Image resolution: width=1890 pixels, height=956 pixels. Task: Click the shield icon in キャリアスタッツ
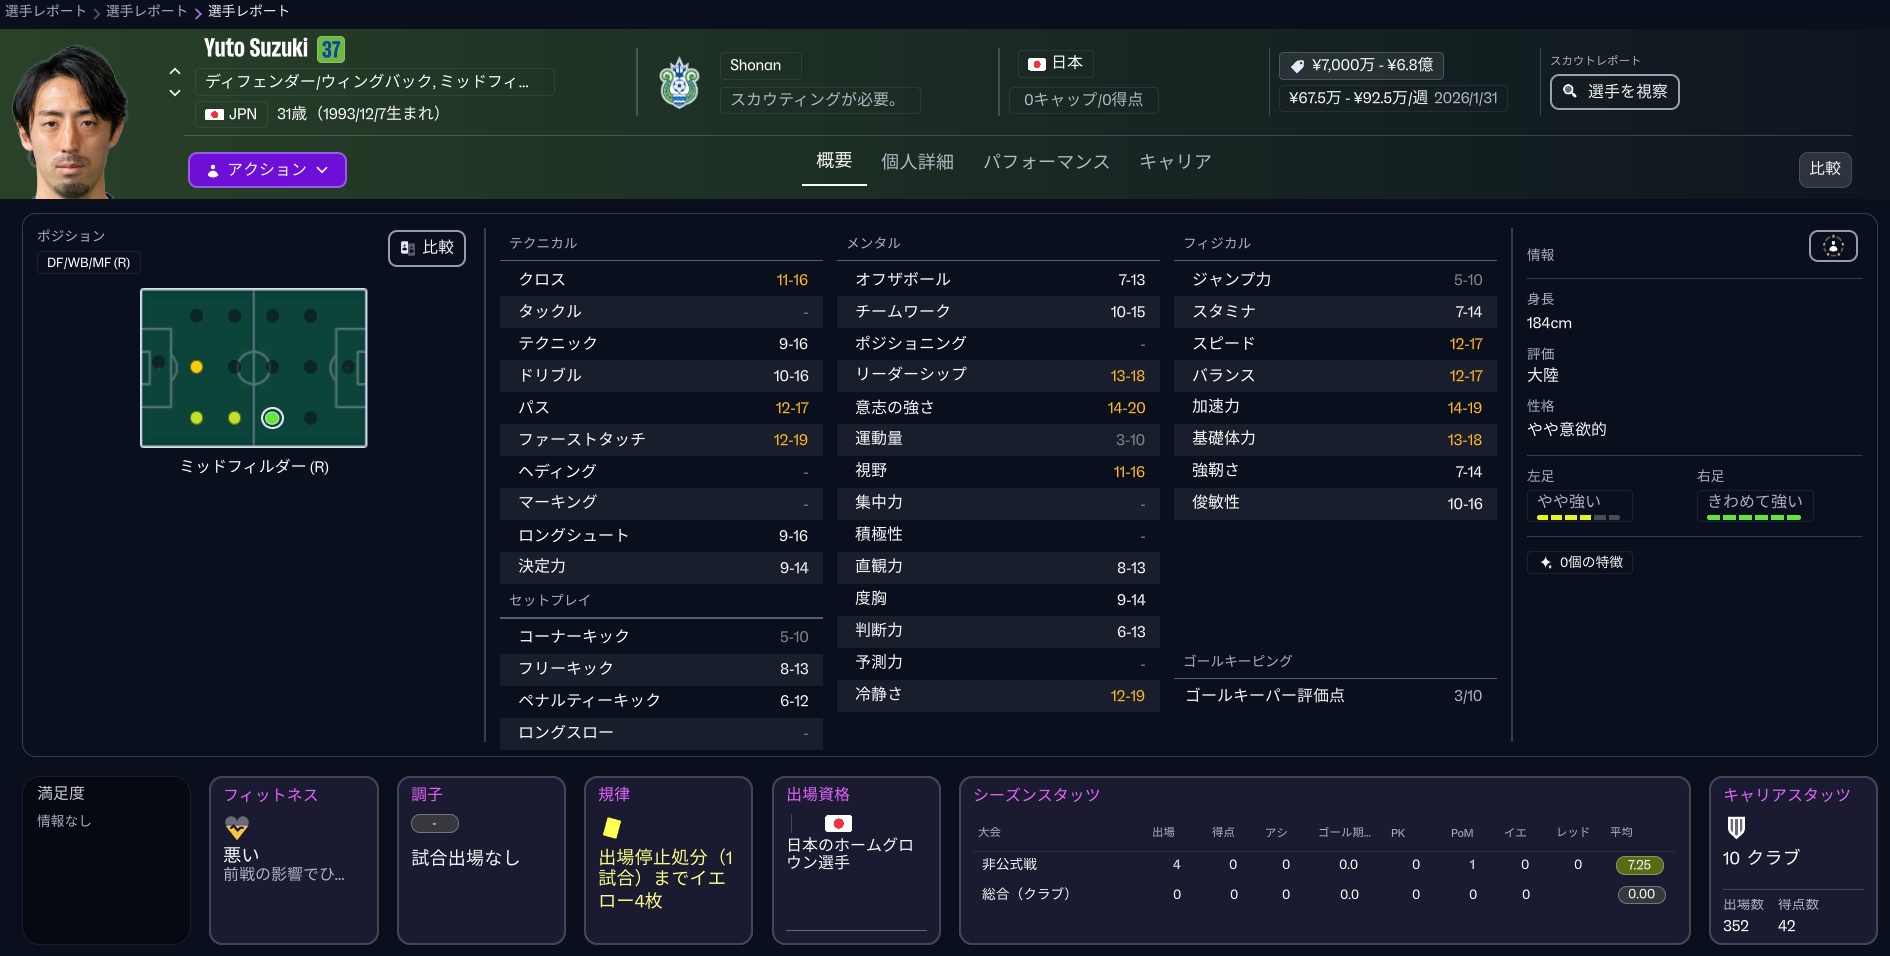[1736, 827]
